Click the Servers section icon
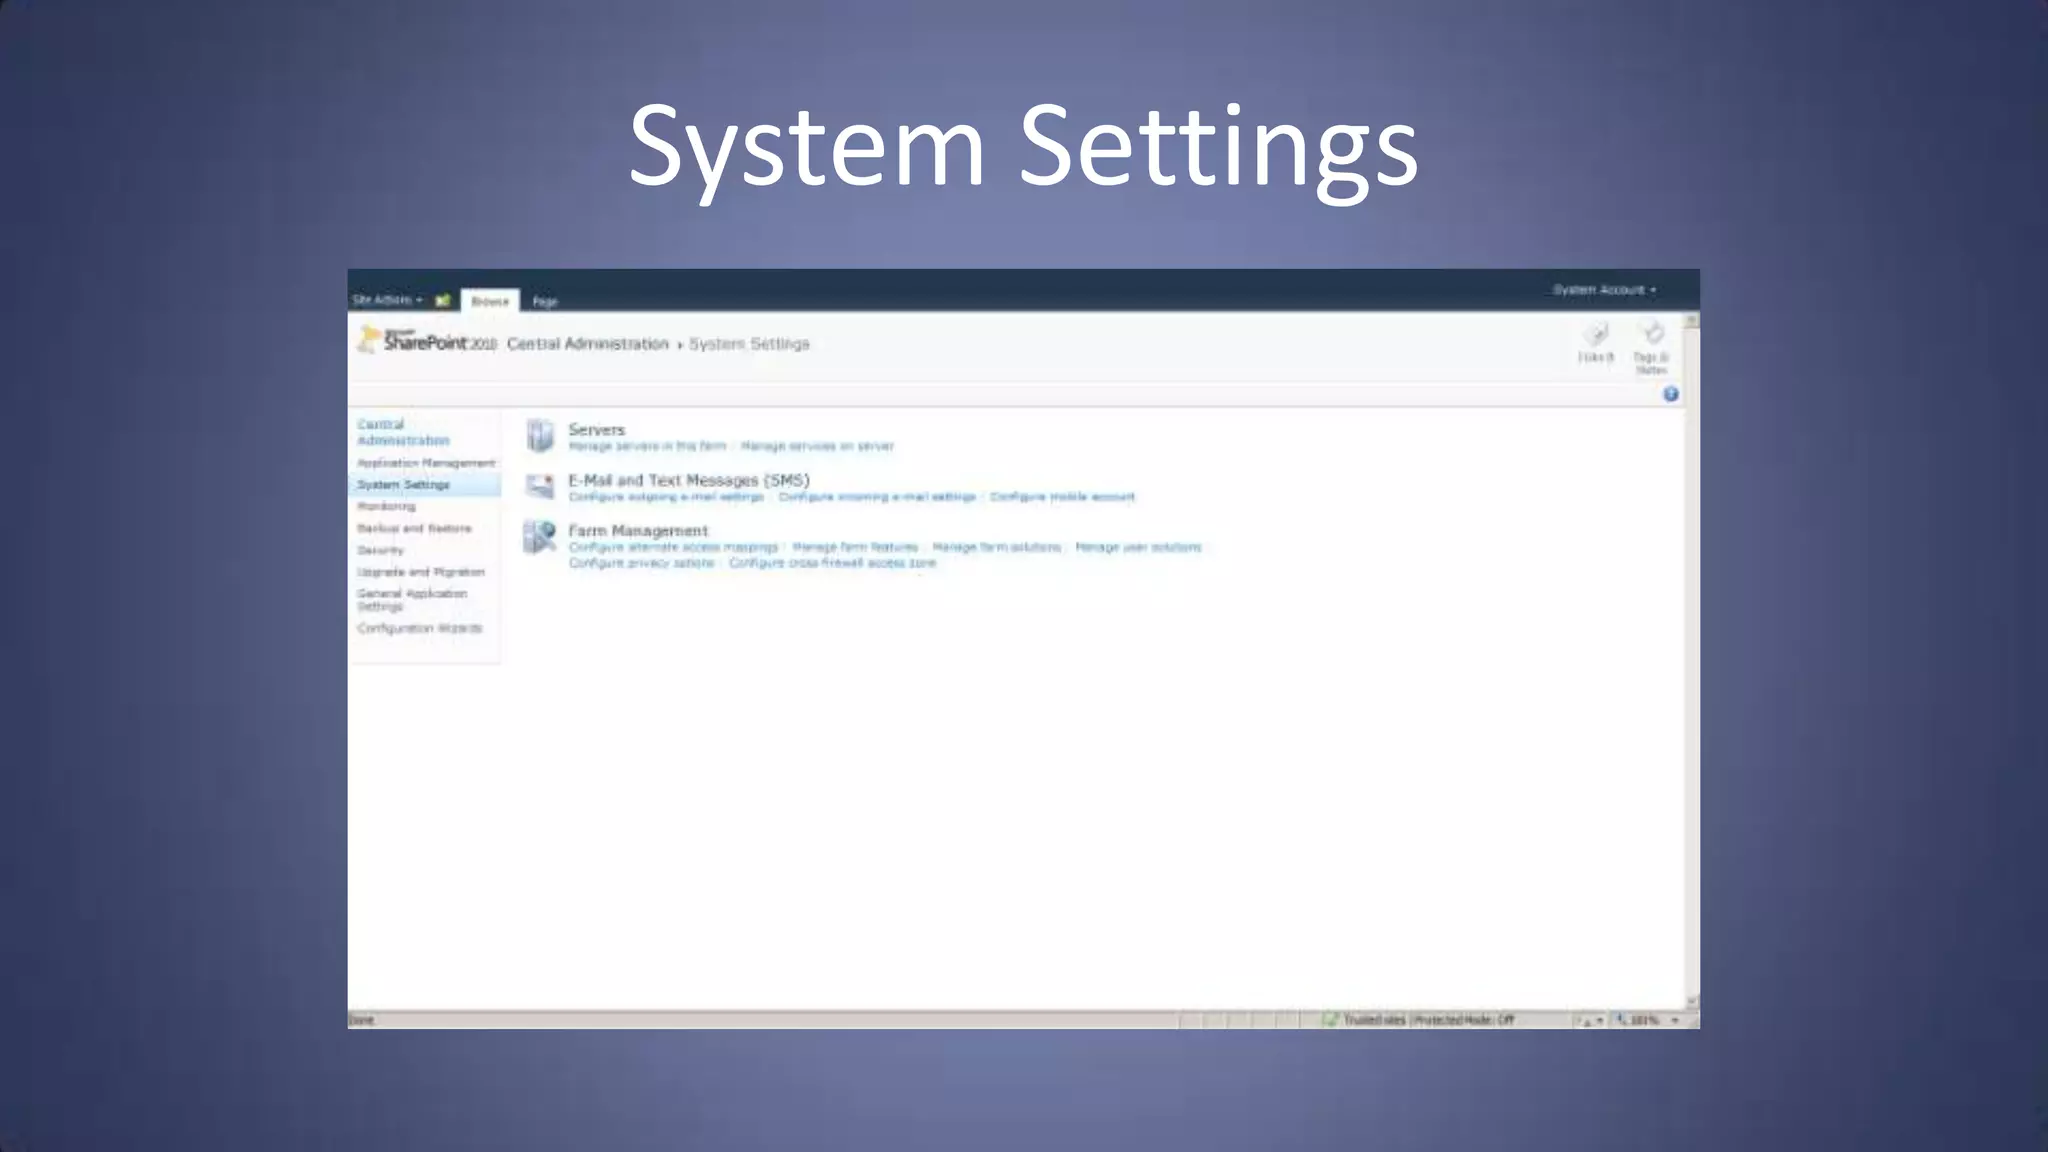The height and width of the screenshot is (1152, 2048). [x=540, y=436]
